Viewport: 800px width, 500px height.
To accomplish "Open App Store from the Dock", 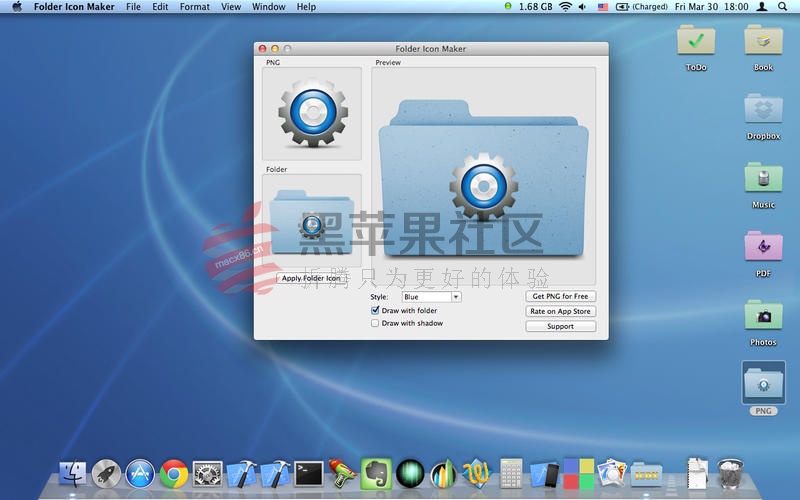I will 140,473.
